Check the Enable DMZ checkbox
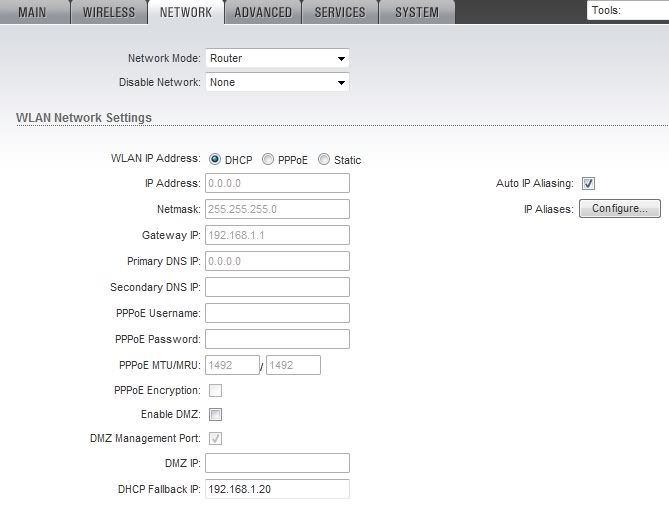 click(x=215, y=414)
